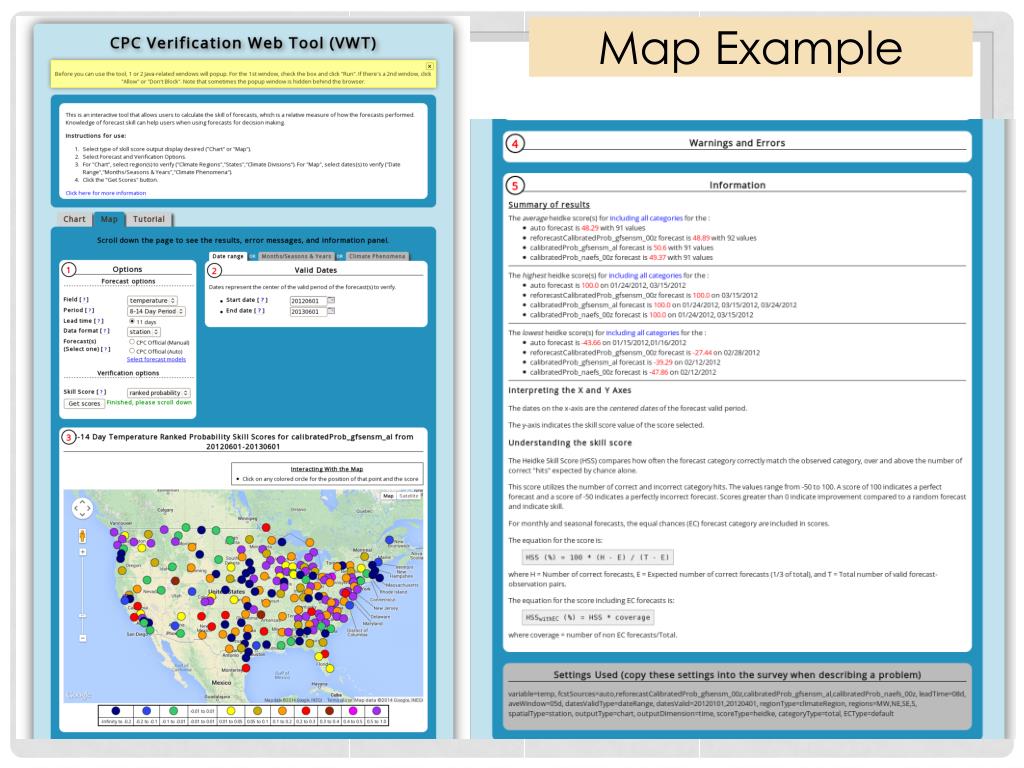The image size is (1024, 768).
Task: Click the Warnings and Errors panel header
Action: tap(737, 143)
